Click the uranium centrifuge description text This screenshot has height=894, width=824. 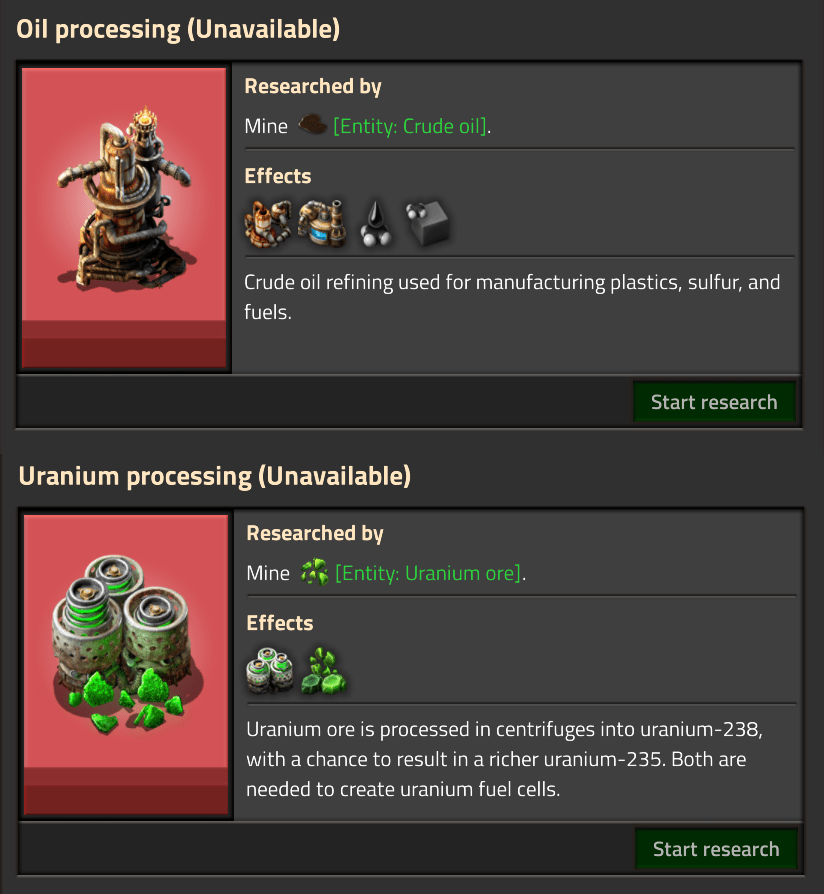coord(511,759)
